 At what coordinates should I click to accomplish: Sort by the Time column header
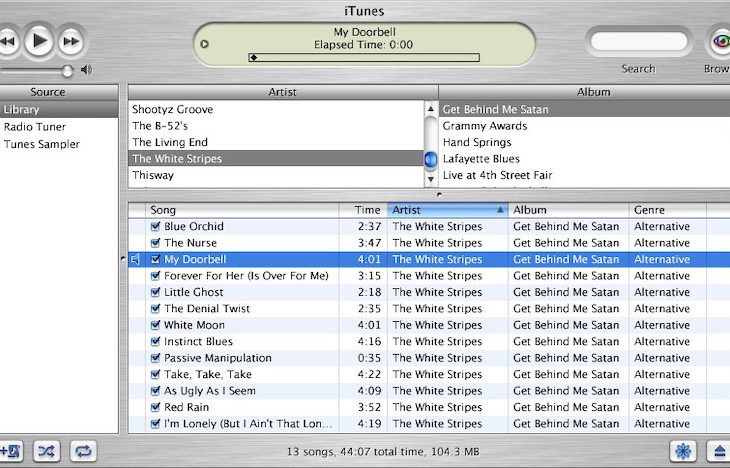pos(363,210)
